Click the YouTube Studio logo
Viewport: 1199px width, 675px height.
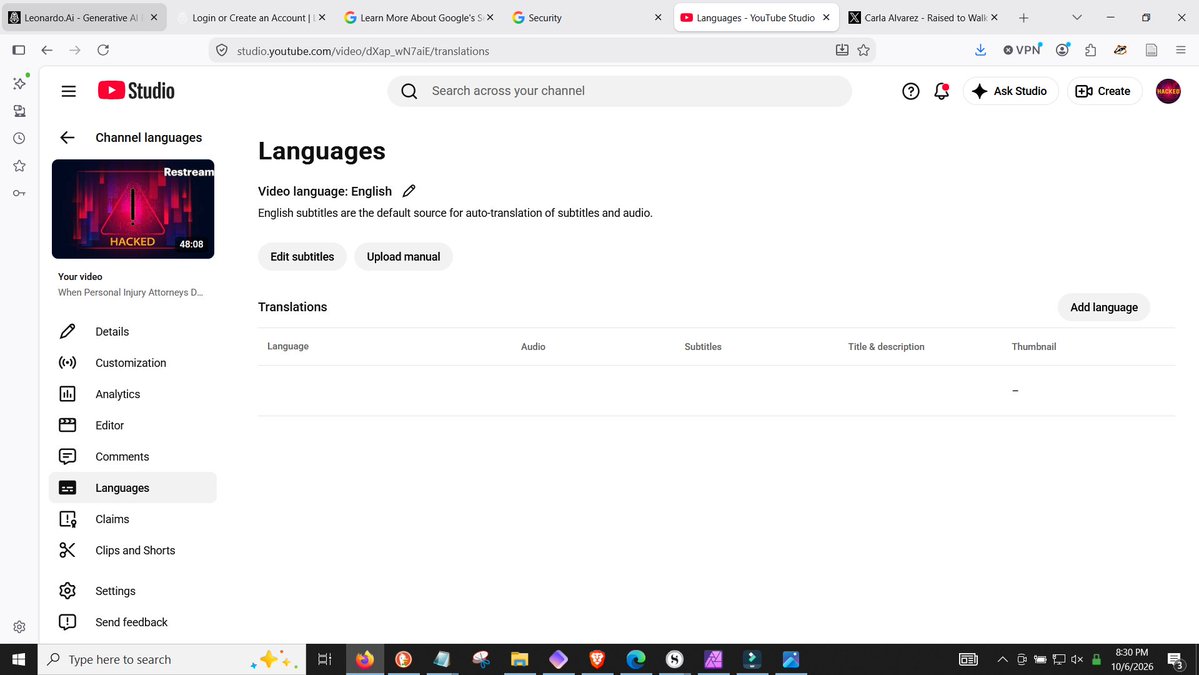click(136, 90)
